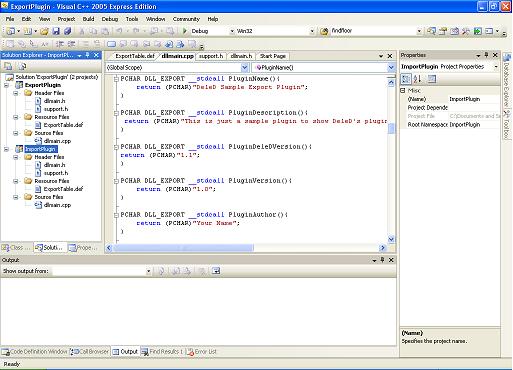Click the Add New Item toolbar icon
This screenshot has height=370, width=513.
tap(28, 31)
